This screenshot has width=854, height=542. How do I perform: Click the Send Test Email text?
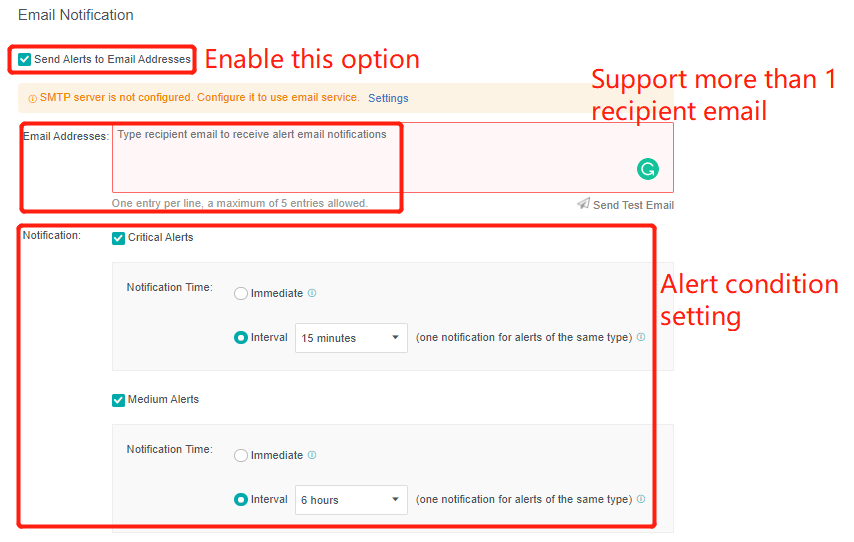point(633,205)
